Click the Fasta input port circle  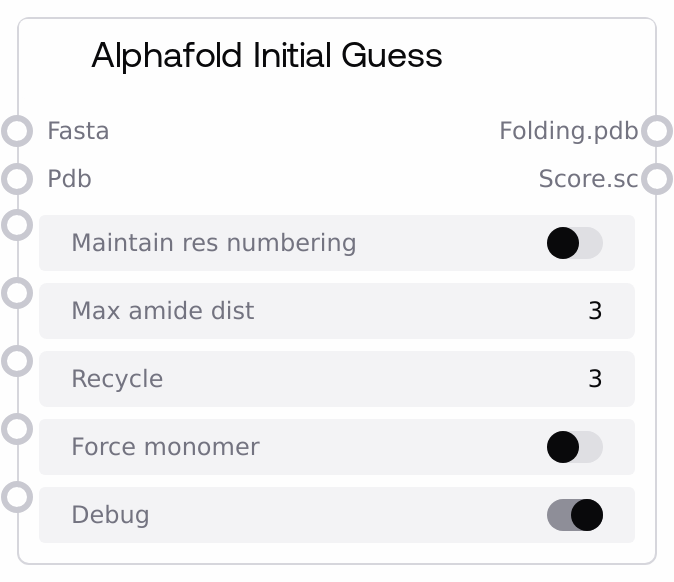click(x=17, y=131)
